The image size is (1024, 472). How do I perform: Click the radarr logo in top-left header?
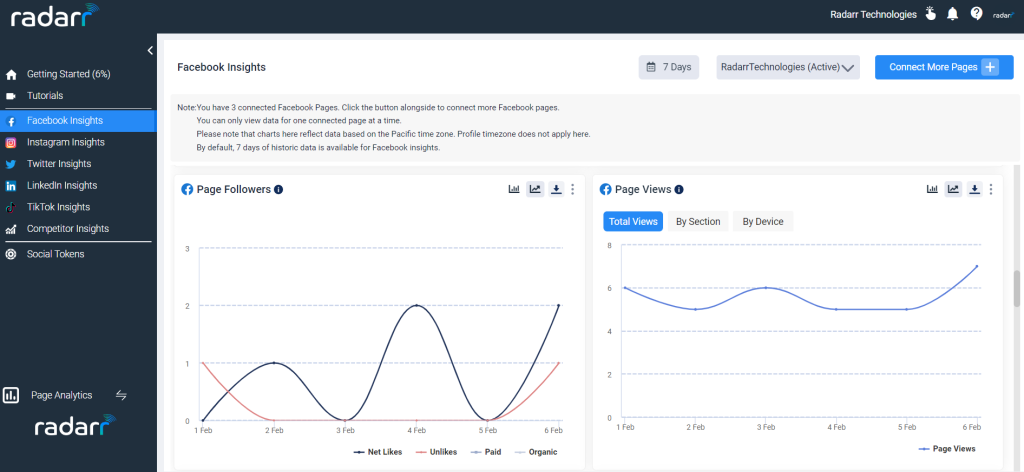(55, 16)
